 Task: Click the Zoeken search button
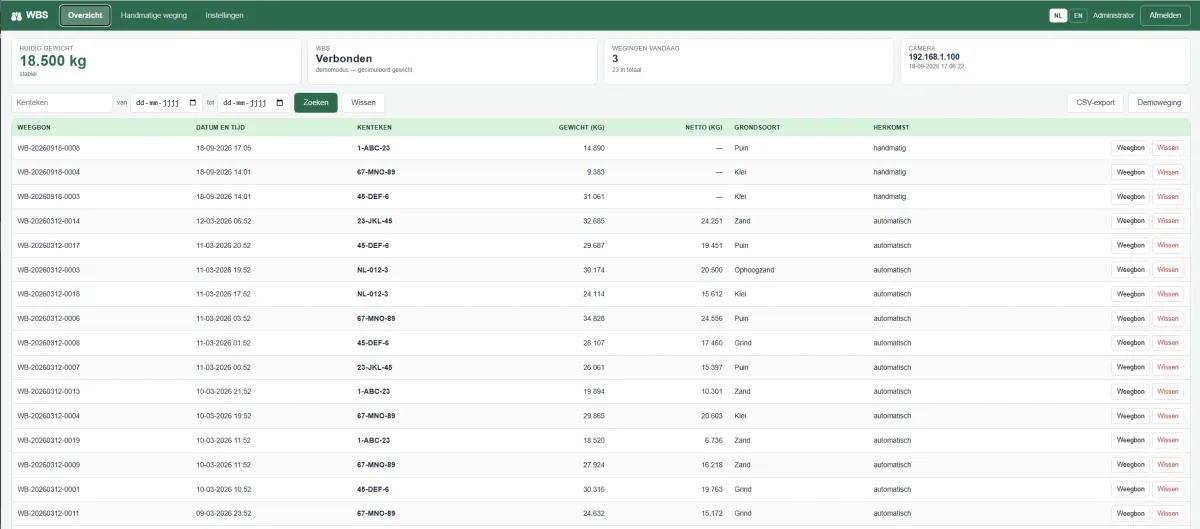316,103
